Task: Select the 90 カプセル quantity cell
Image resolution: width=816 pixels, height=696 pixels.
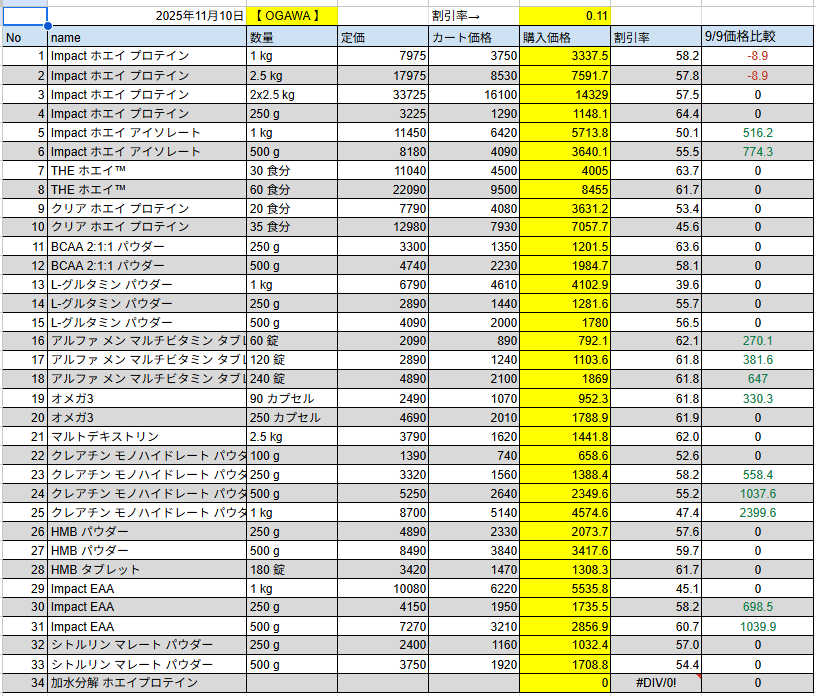Action: (291, 398)
